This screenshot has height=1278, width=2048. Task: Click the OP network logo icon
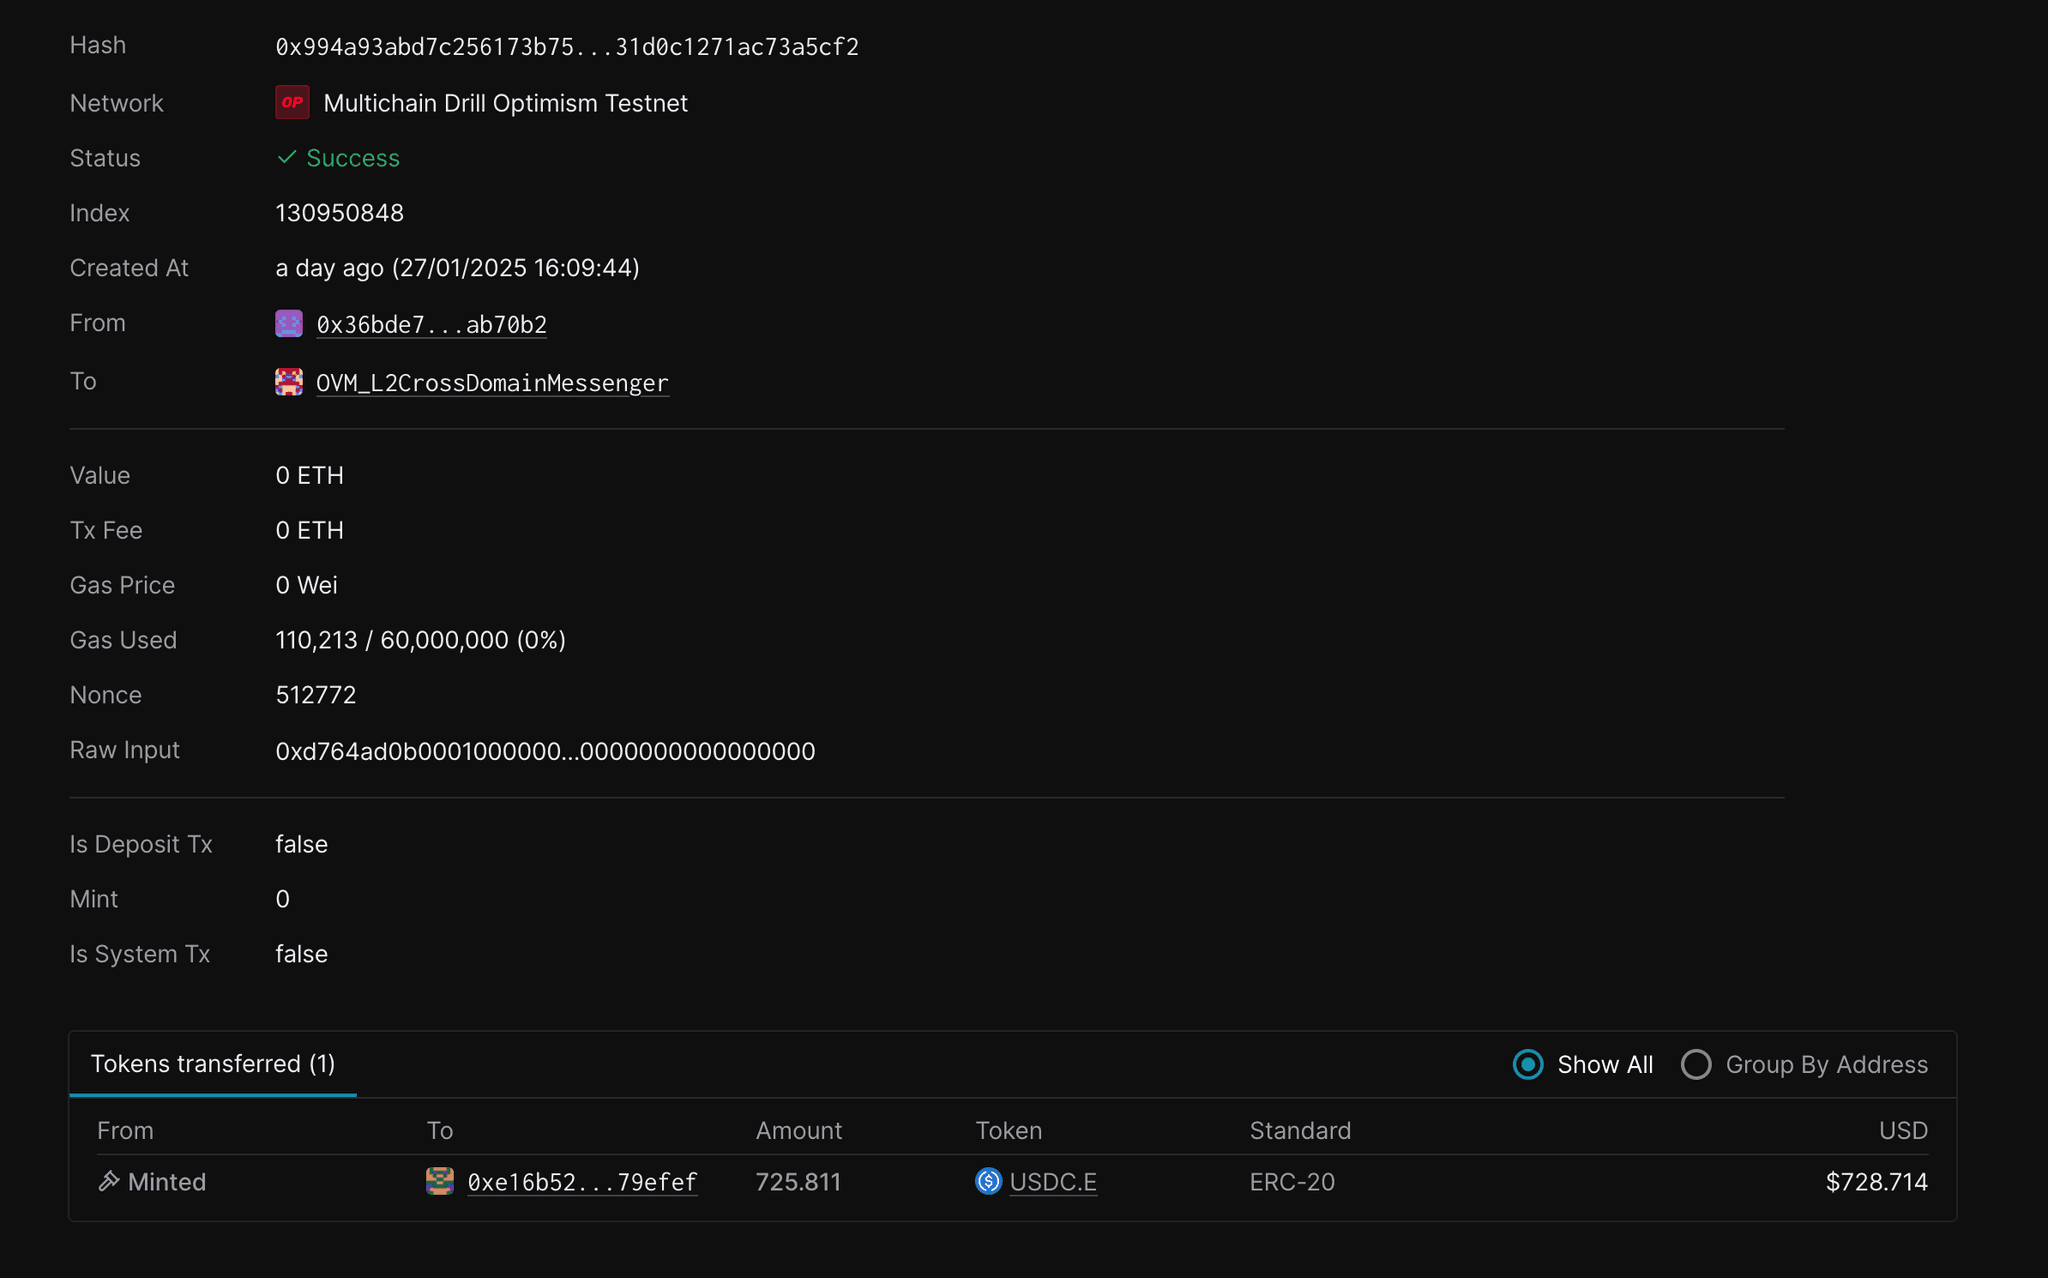pos(292,102)
